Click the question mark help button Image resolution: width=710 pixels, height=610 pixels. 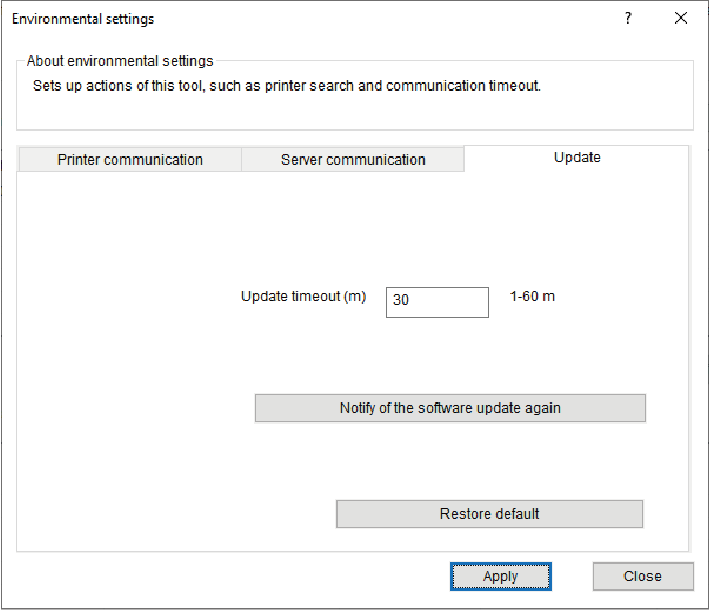tap(628, 18)
